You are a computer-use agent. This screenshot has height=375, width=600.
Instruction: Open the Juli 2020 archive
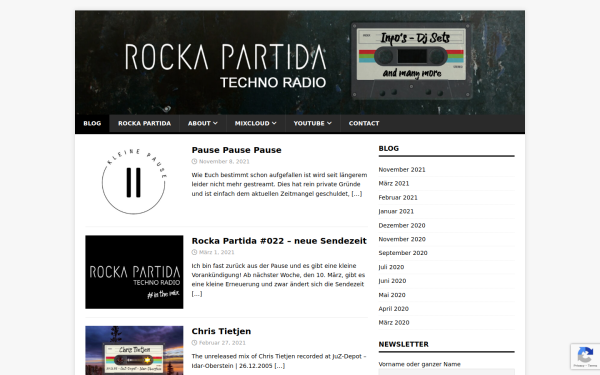[x=391, y=267]
